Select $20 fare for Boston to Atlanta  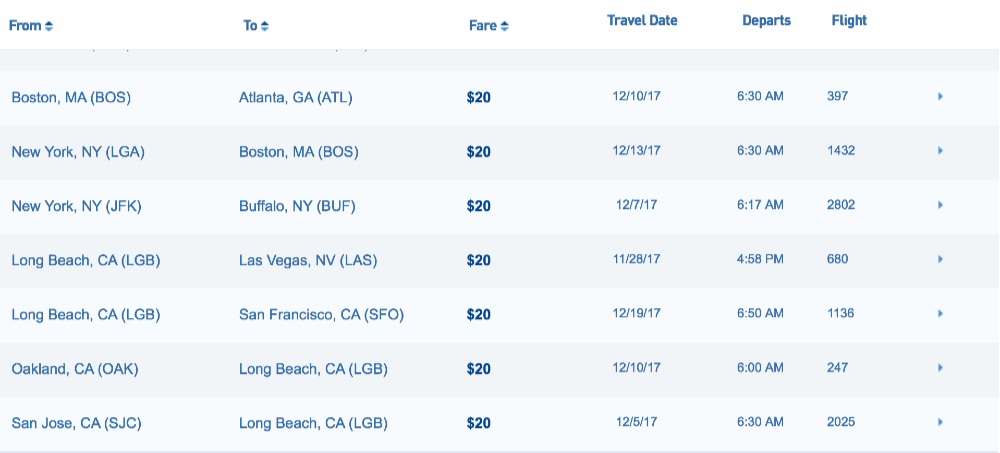[478, 98]
